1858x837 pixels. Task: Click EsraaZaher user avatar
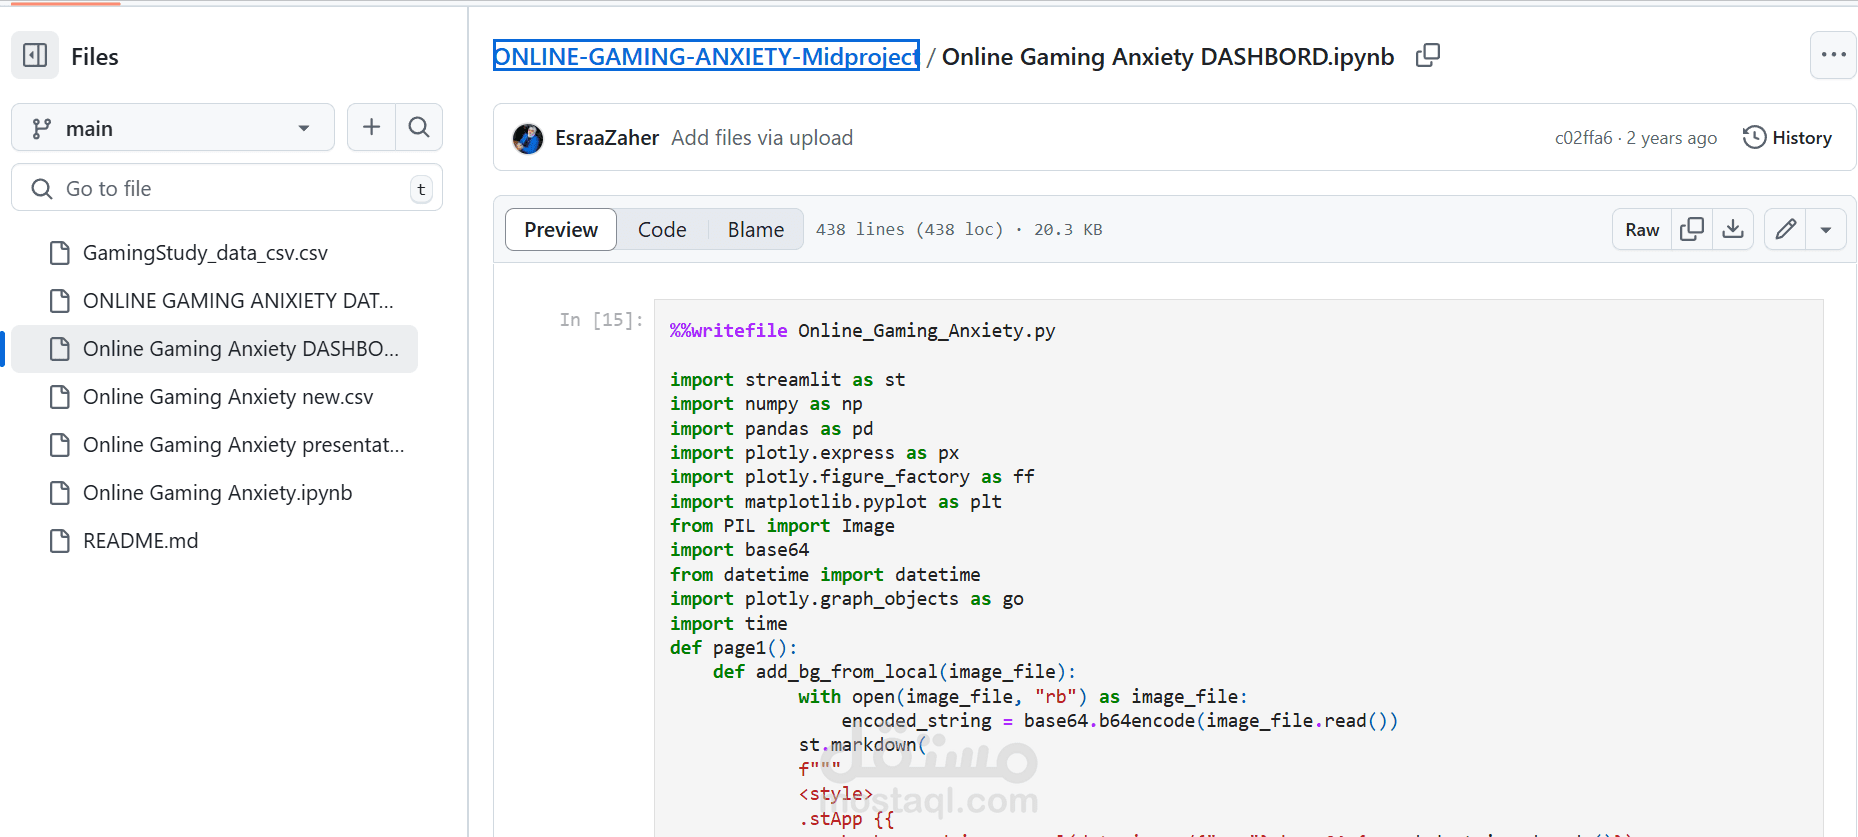528,138
